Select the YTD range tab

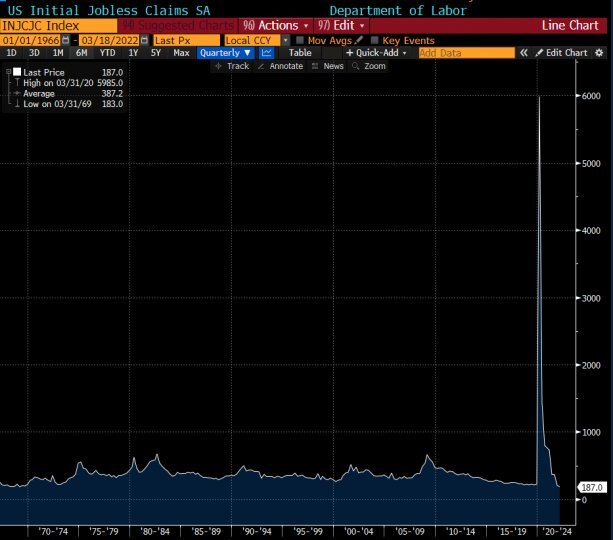coord(107,52)
